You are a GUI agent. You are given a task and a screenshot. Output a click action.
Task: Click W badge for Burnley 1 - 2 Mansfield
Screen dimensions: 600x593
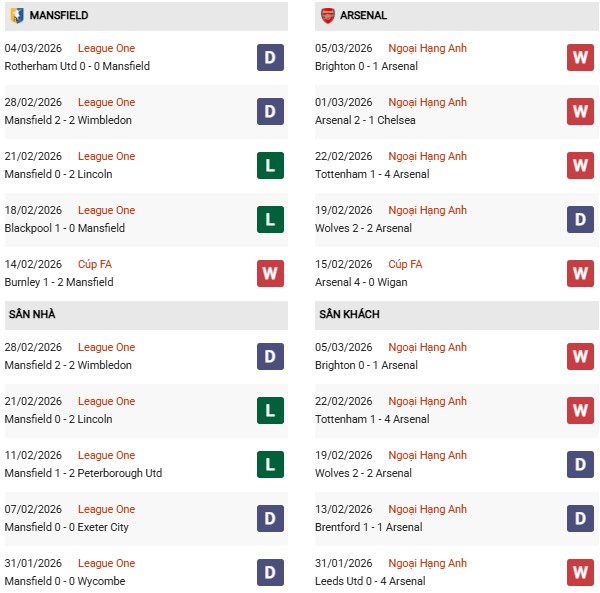point(270,273)
